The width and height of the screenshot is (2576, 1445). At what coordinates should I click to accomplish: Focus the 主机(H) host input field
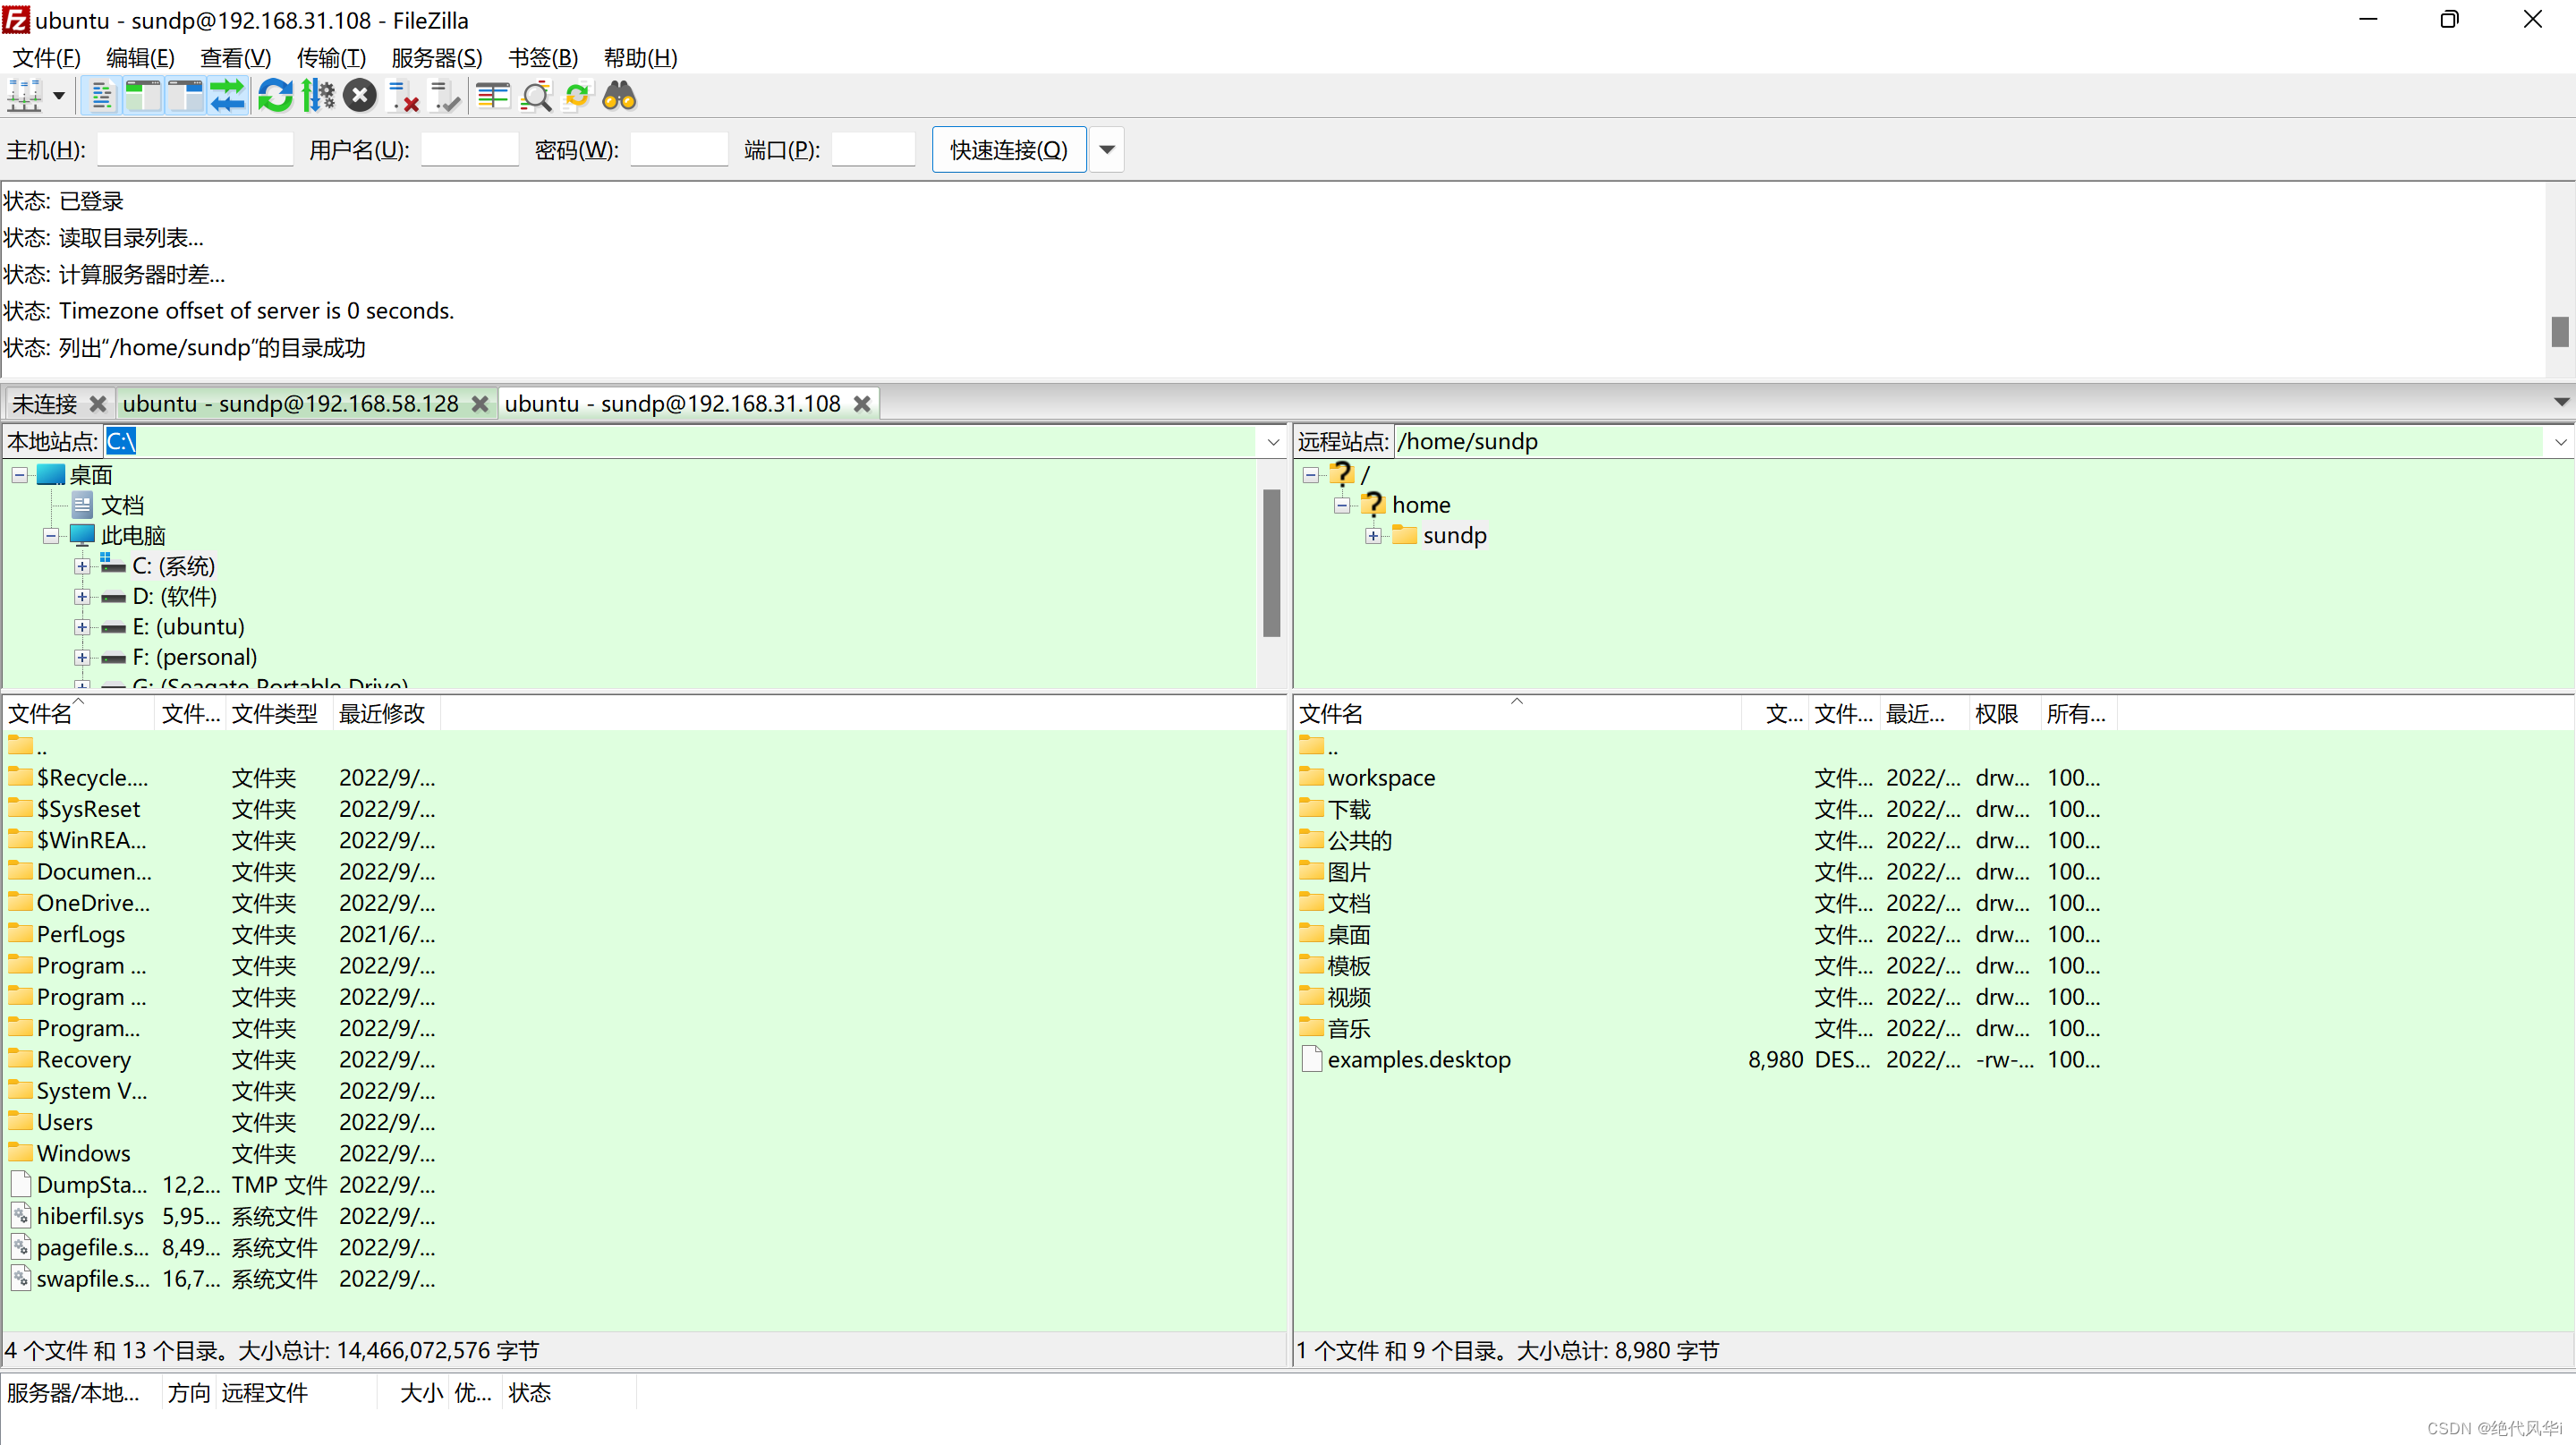coord(195,150)
